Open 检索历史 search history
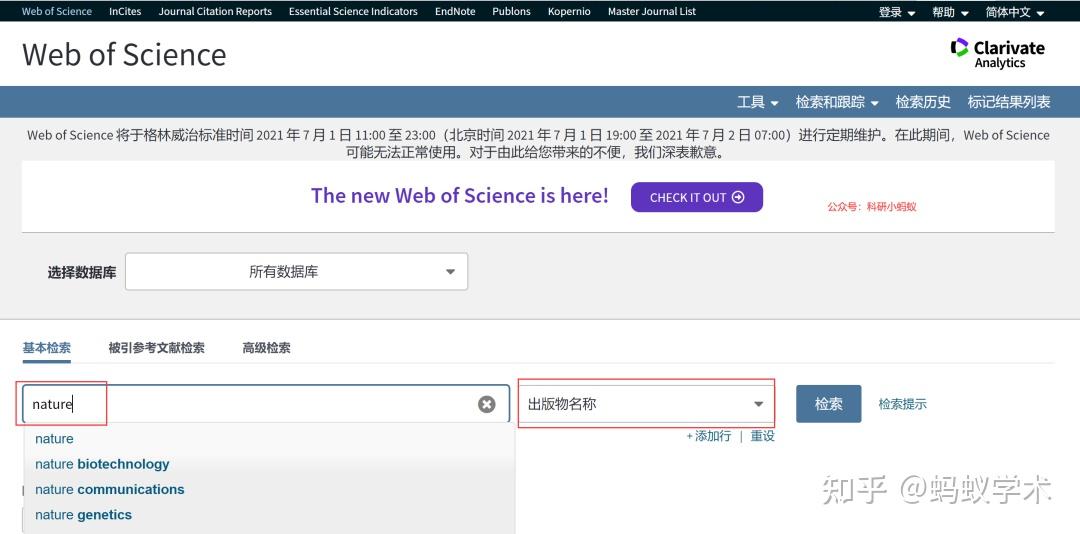This screenshot has height=534, width=1080. [x=923, y=102]
